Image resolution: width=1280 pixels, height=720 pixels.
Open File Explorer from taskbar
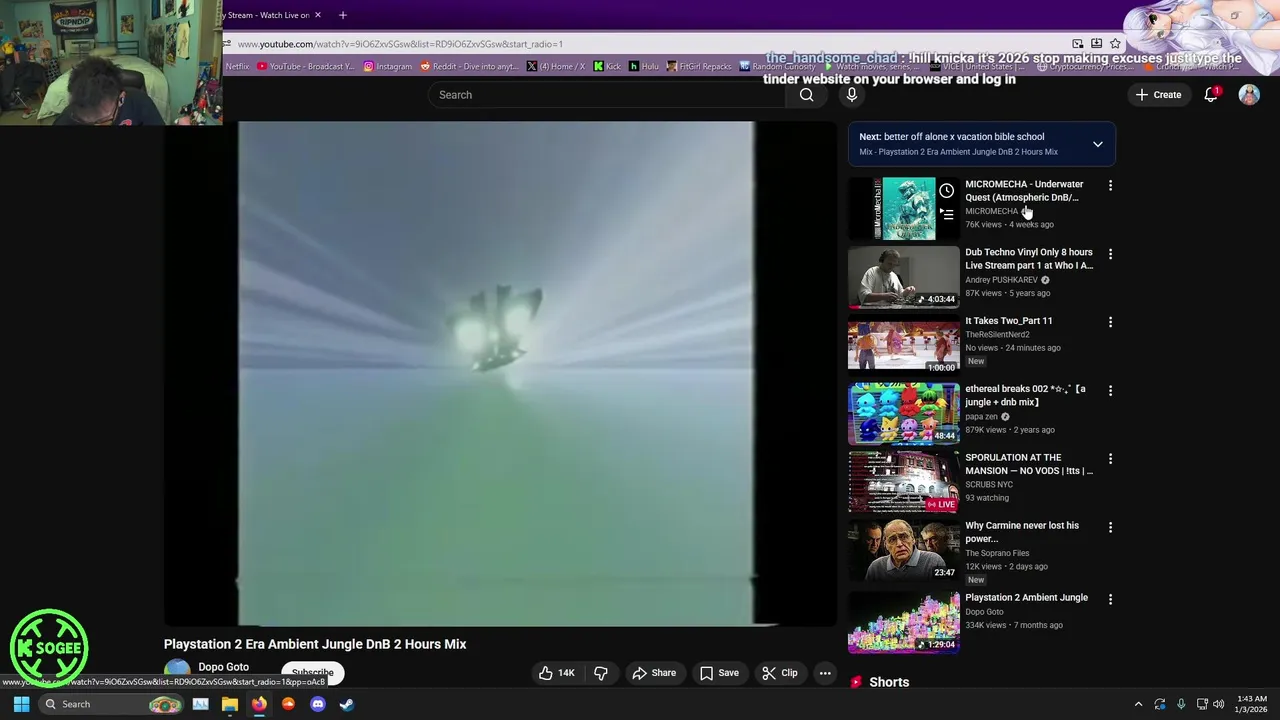(x=229, y=704)
